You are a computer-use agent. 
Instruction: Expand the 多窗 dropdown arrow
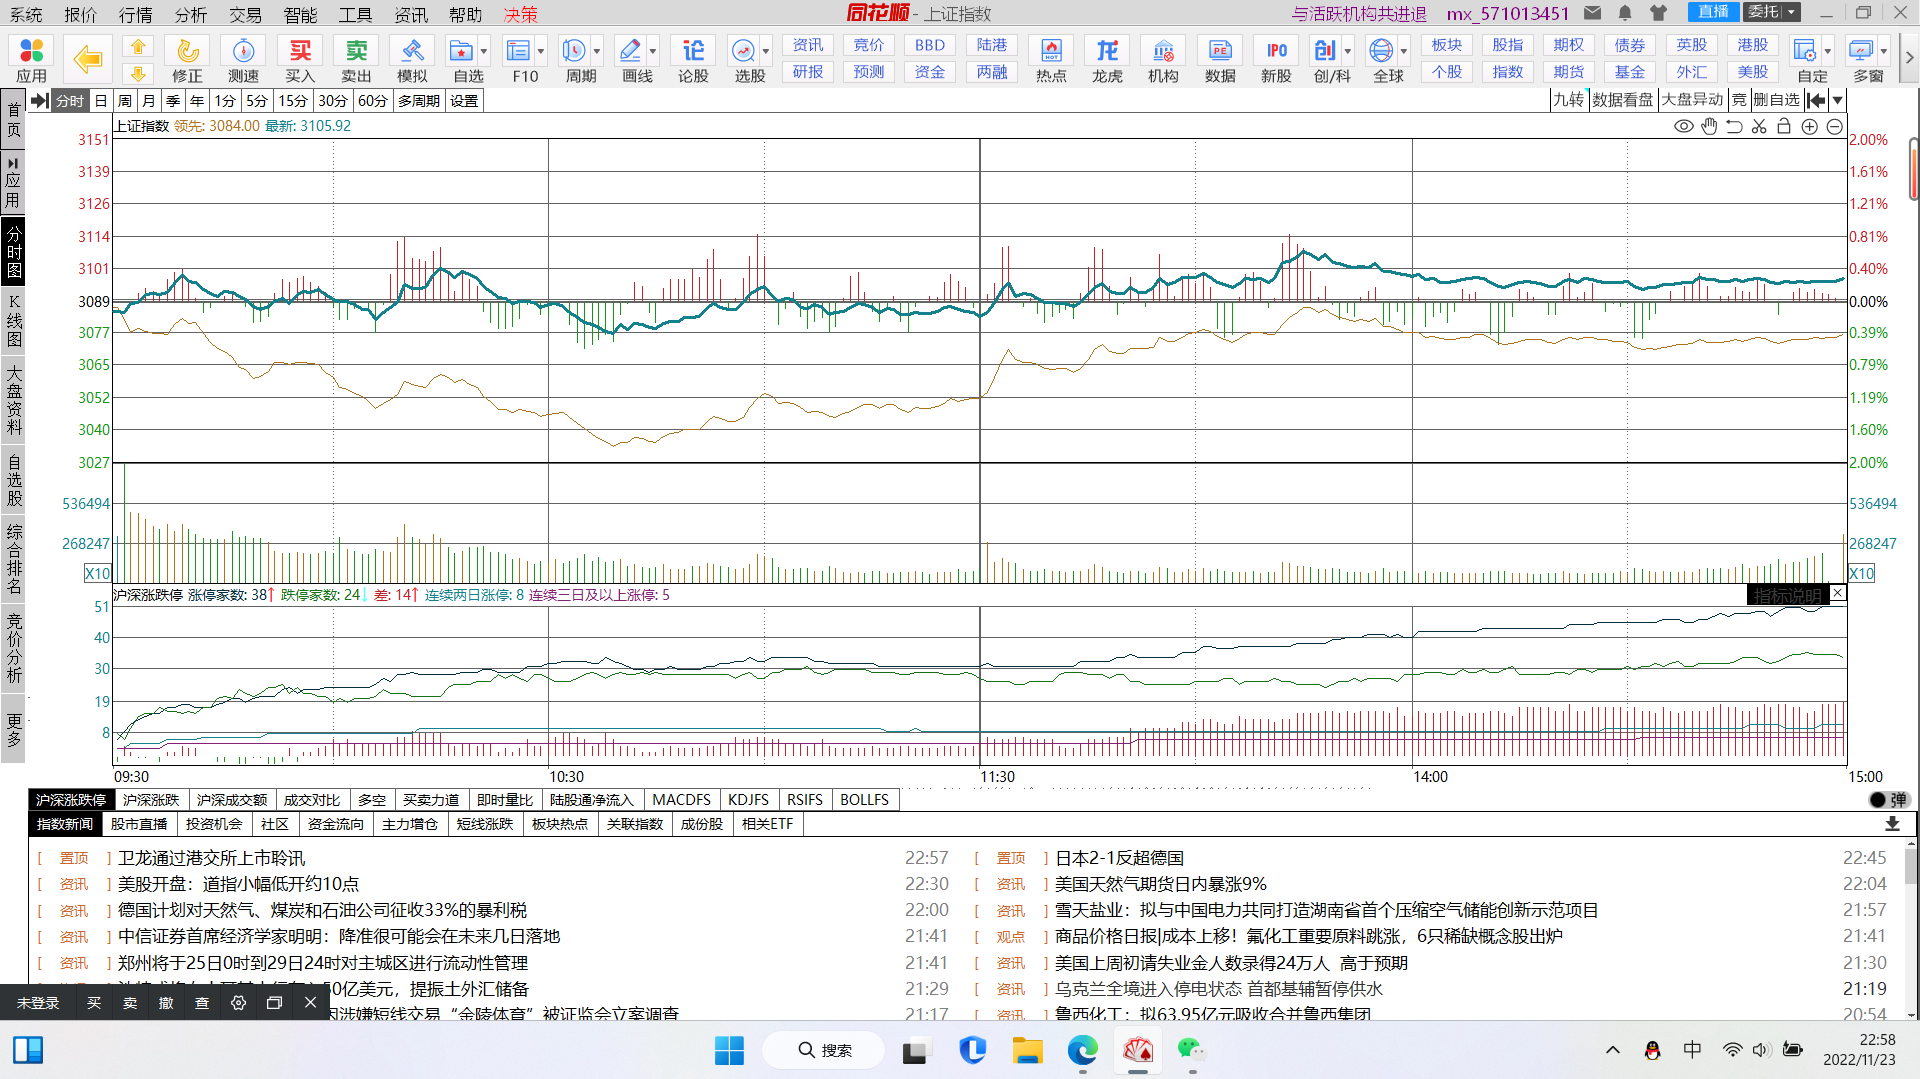[1884, 51]
